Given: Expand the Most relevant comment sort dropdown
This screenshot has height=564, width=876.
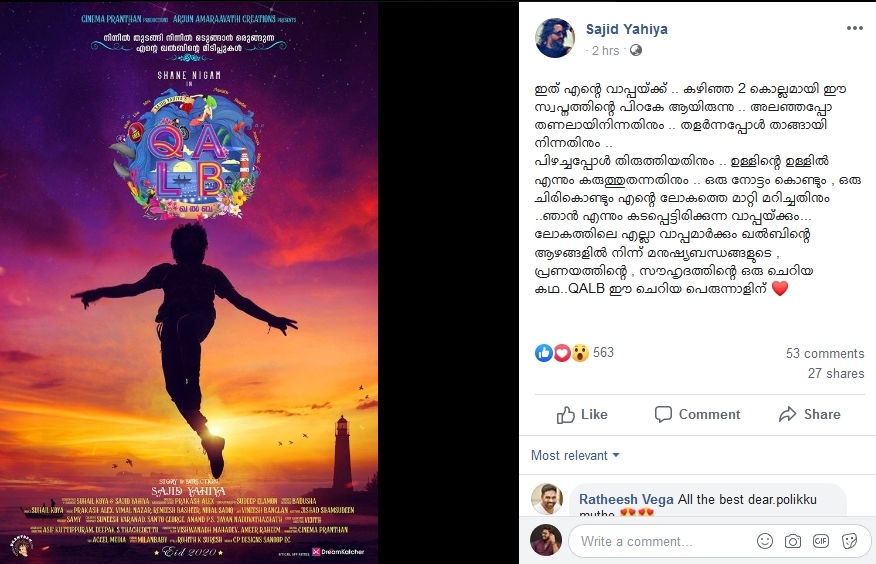Looking at the screenshot, I should coord(575,455).
